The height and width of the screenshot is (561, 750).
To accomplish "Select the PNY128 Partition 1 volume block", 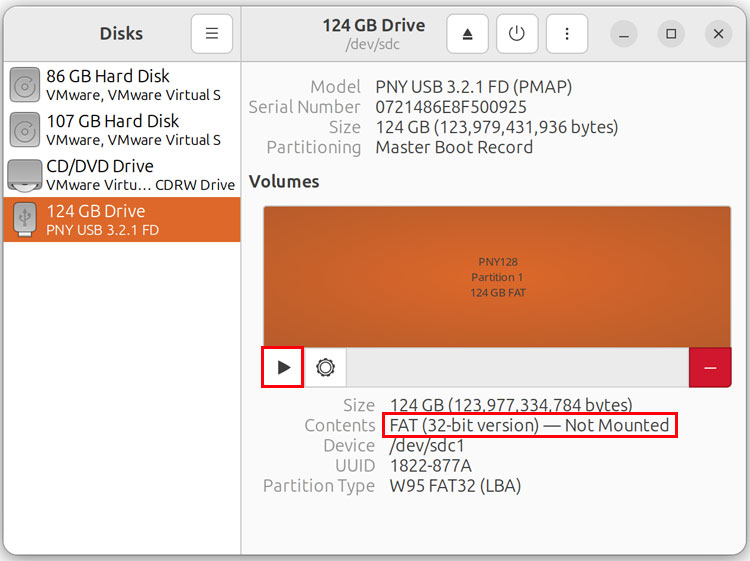I will coord(497,277).
